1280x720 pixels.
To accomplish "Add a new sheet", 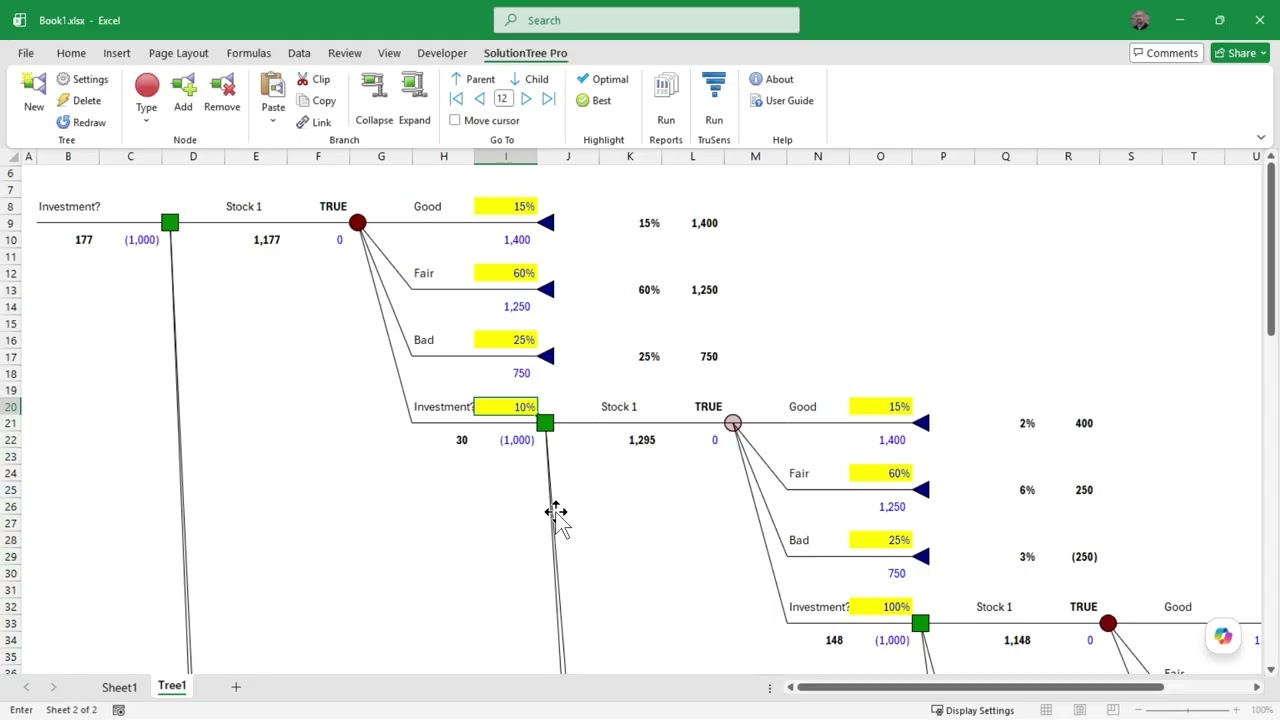I will 236,687.
